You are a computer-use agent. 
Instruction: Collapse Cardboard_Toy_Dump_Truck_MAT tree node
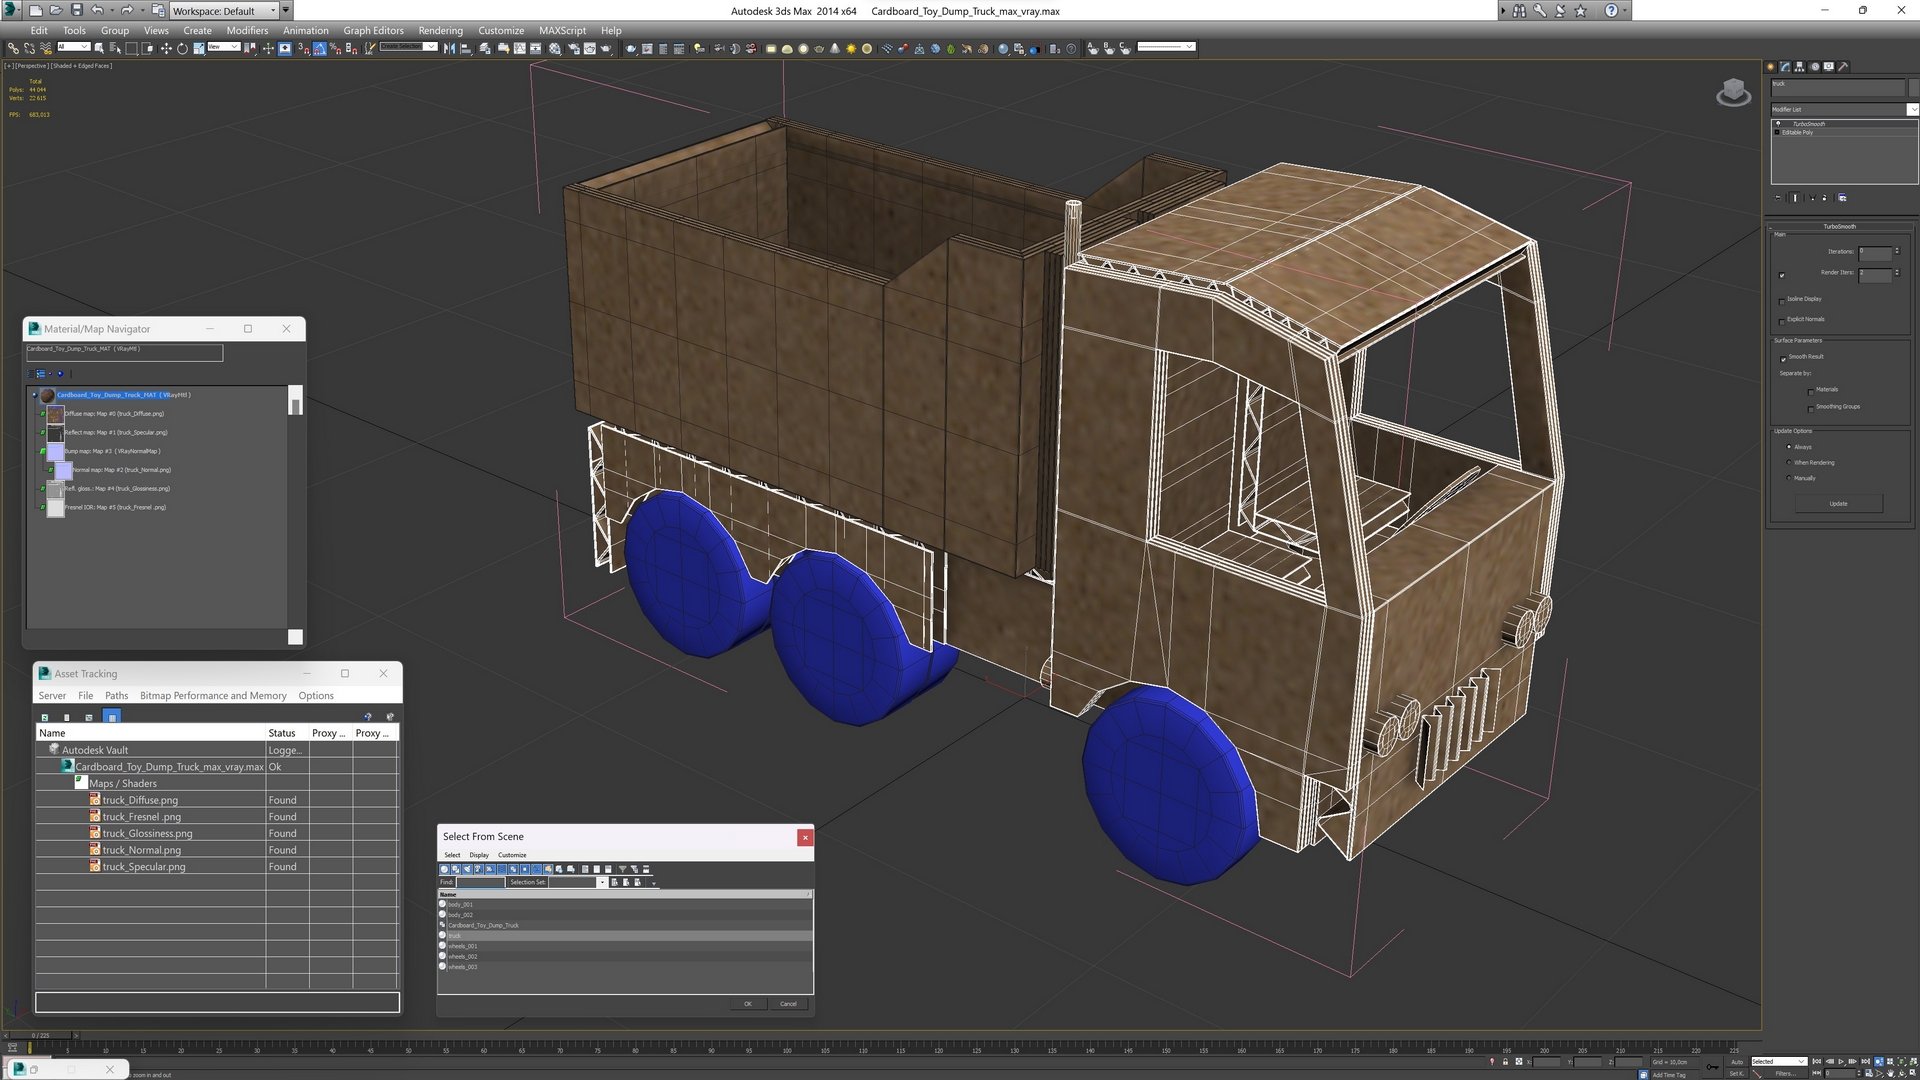point(34,395)
